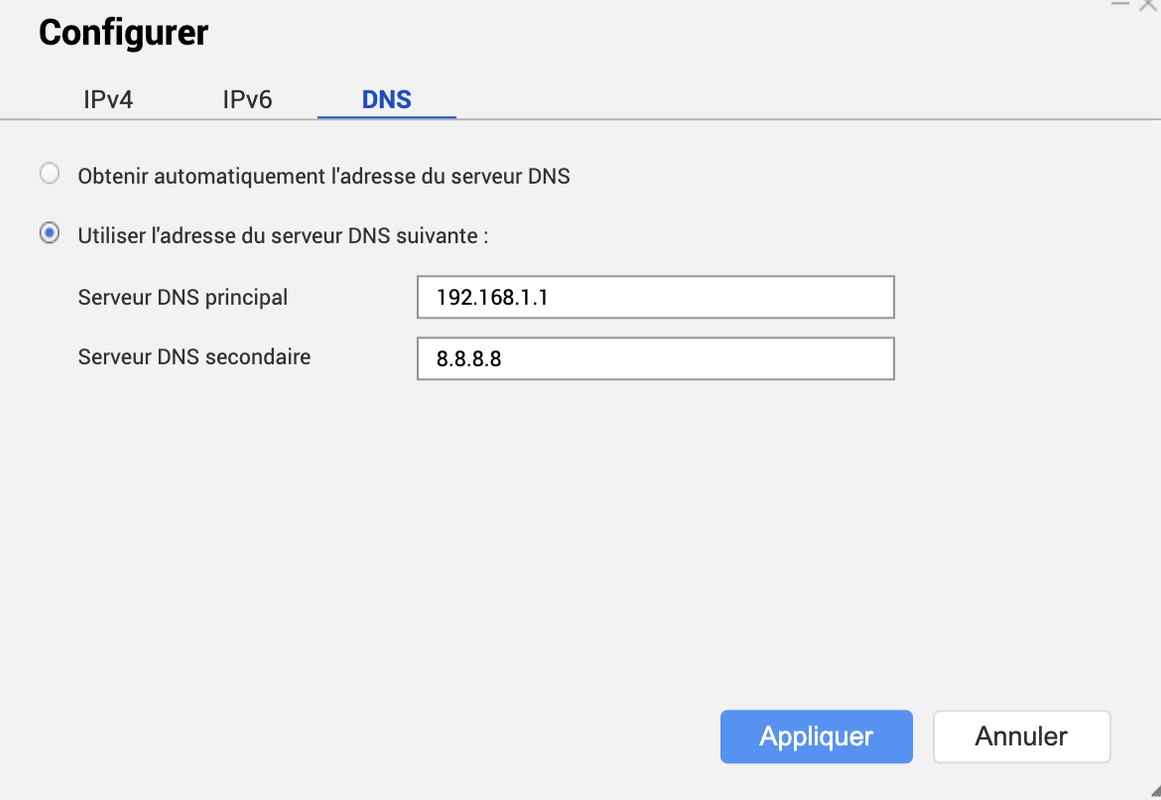
Task: Choose 'Utiliser l'adresse du serveur DNS suivante'
Action: click(50, 233)
